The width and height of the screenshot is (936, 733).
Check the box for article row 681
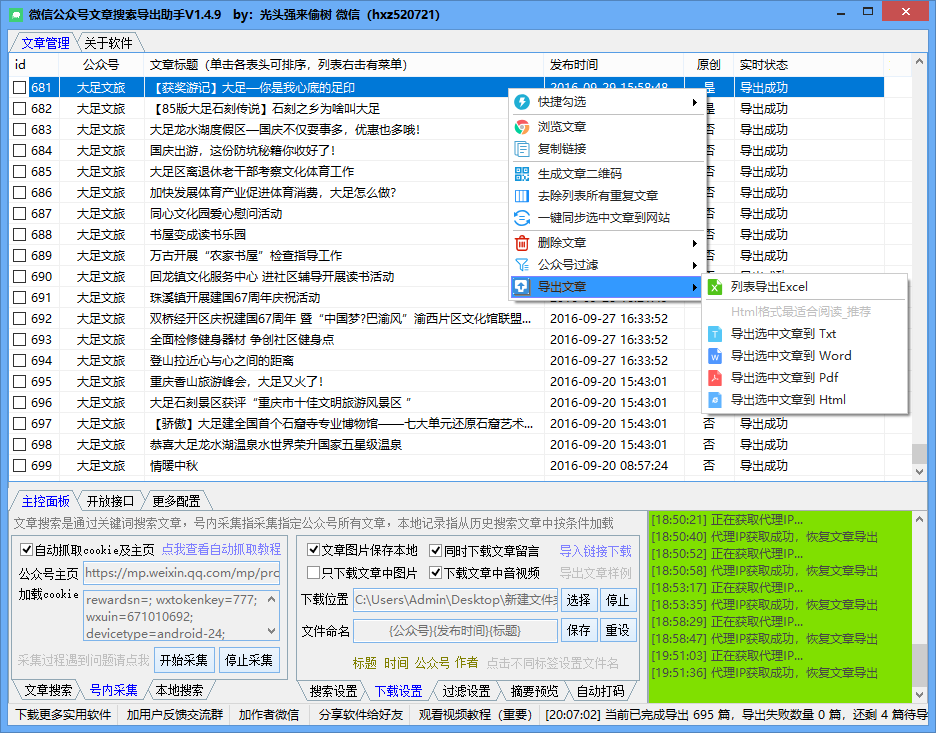pos(20,88)
